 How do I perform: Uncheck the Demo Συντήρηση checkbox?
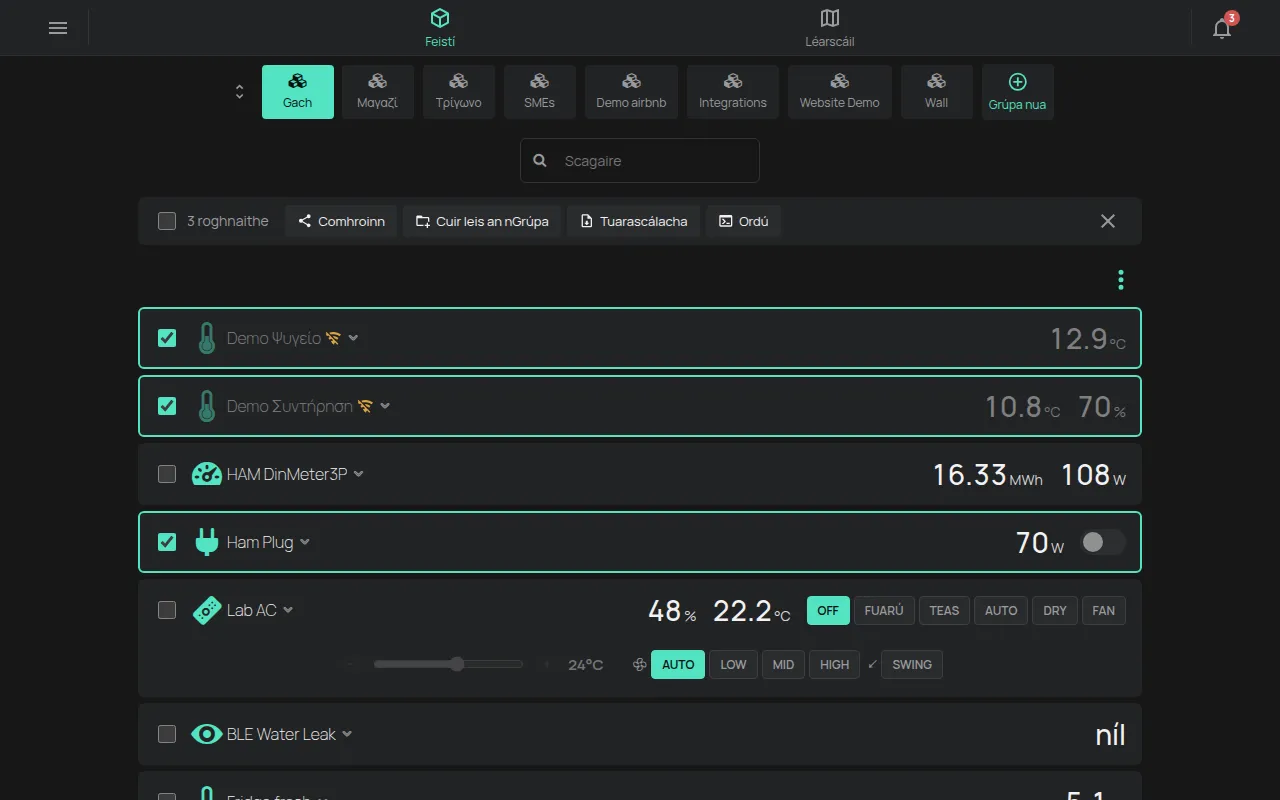(167, 406)
